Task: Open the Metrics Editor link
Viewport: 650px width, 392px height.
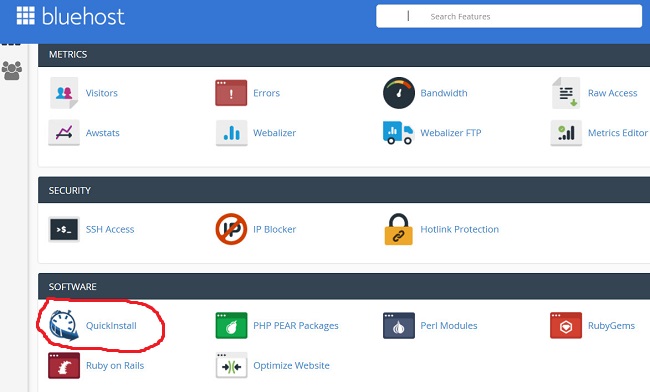Action: tap(618, 133)
